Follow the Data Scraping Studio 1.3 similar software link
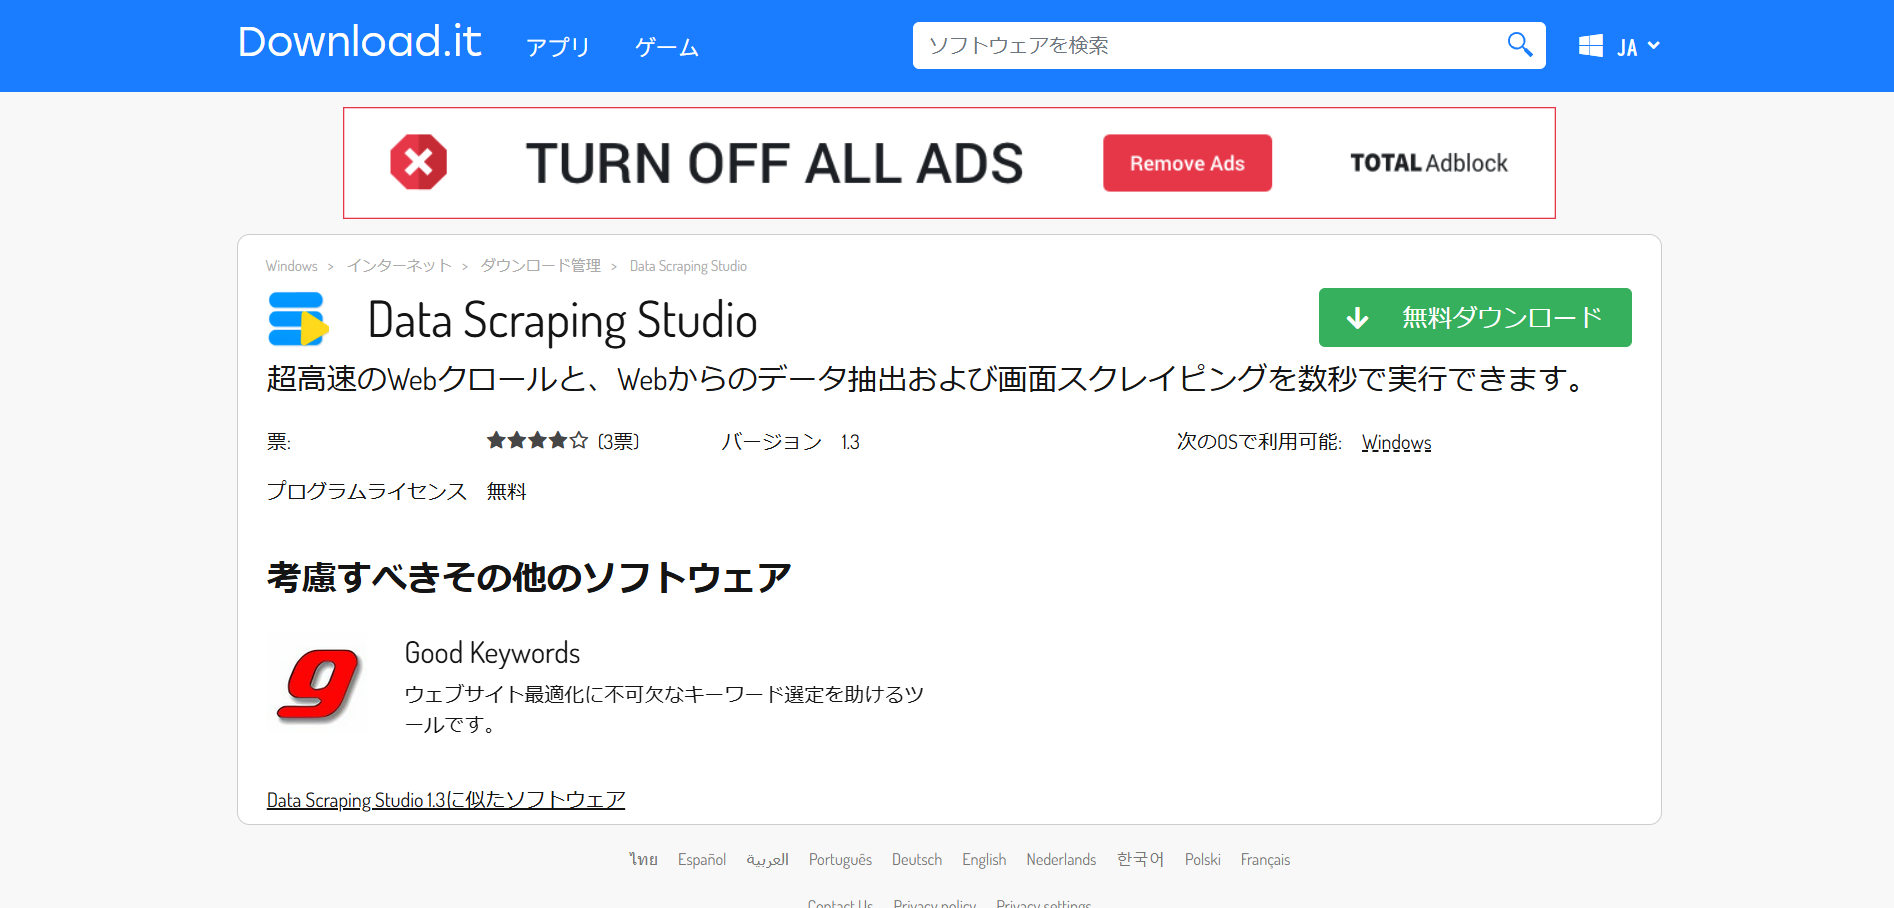 444,799
